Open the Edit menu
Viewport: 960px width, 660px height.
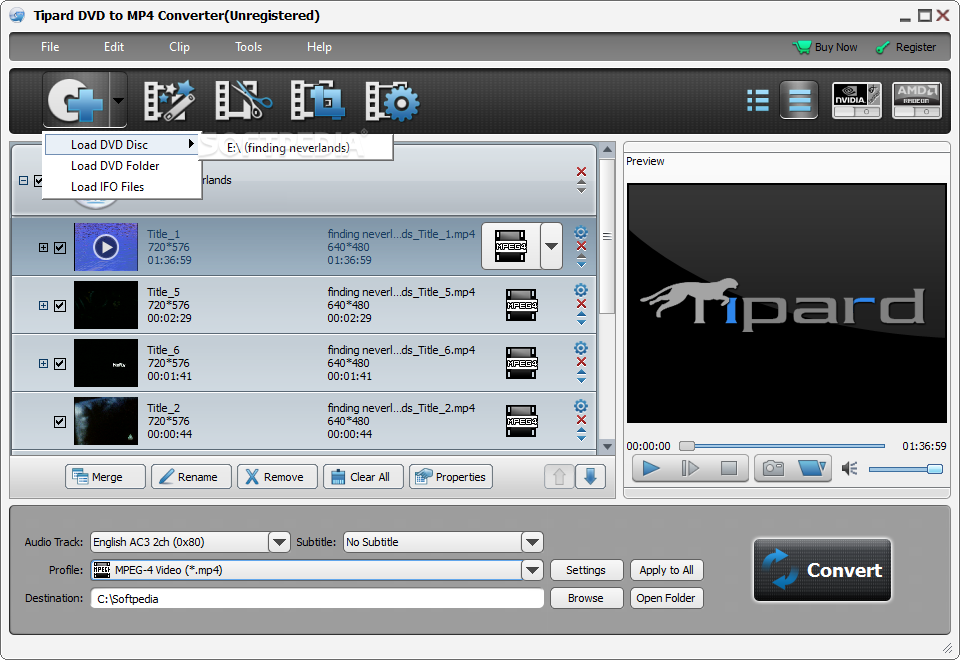pos(114,47)
